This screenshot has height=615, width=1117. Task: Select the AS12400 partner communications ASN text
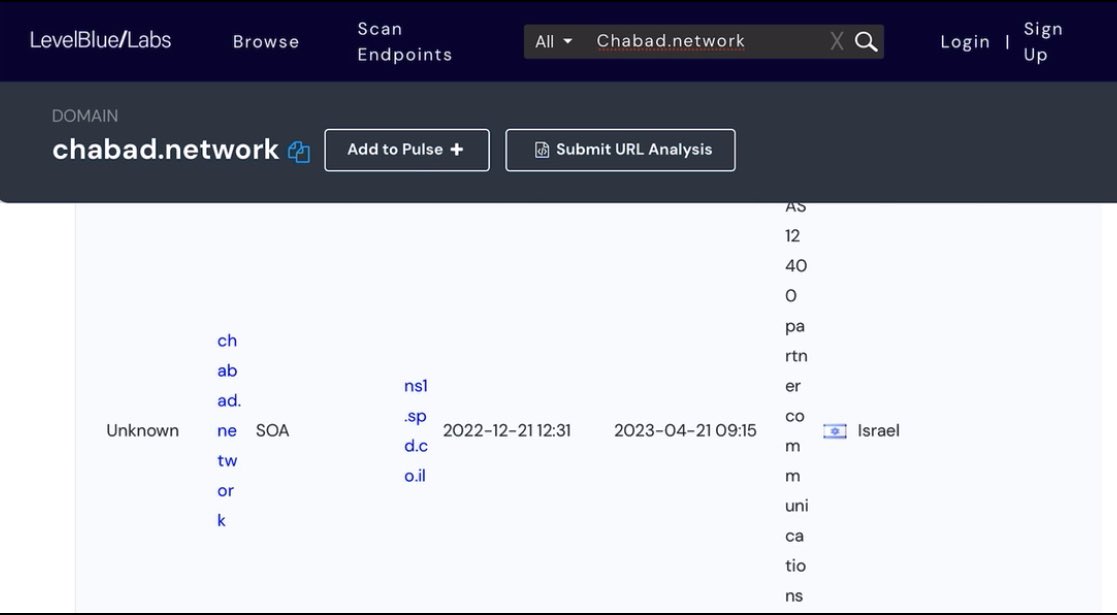tap(795, 400)
